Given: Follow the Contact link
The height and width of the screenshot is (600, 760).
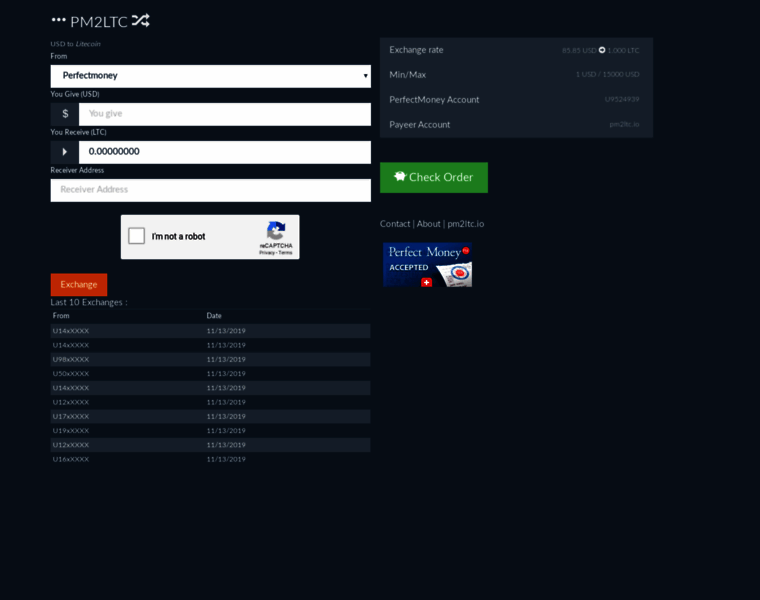Looking at the screenshot, I should click(395, 224).
